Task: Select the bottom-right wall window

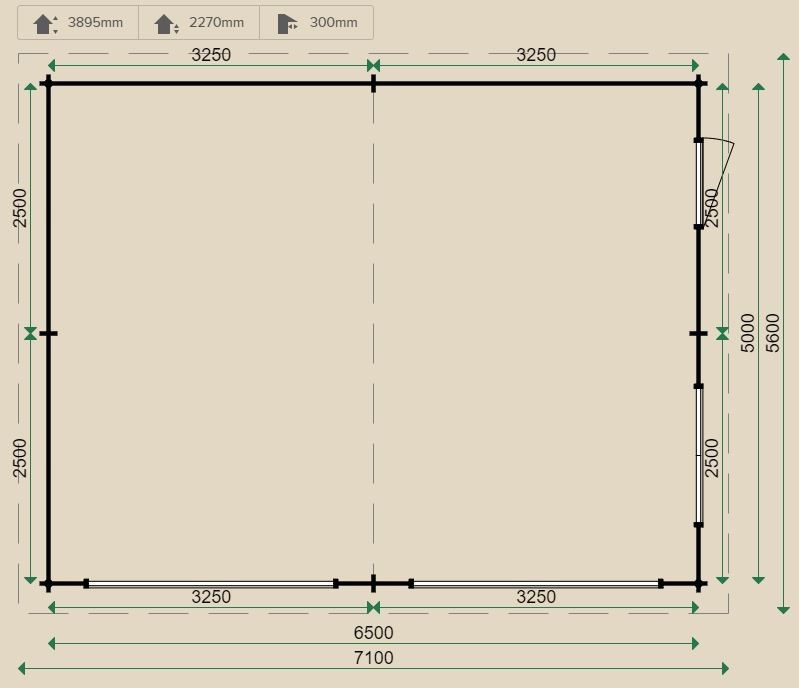Action: (x=536, y=583)
